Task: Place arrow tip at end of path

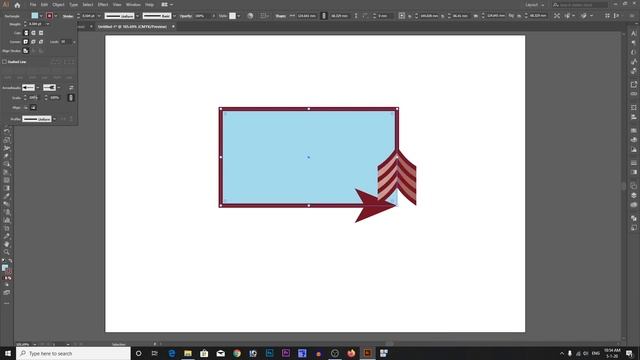Action: tap(33, 107)
